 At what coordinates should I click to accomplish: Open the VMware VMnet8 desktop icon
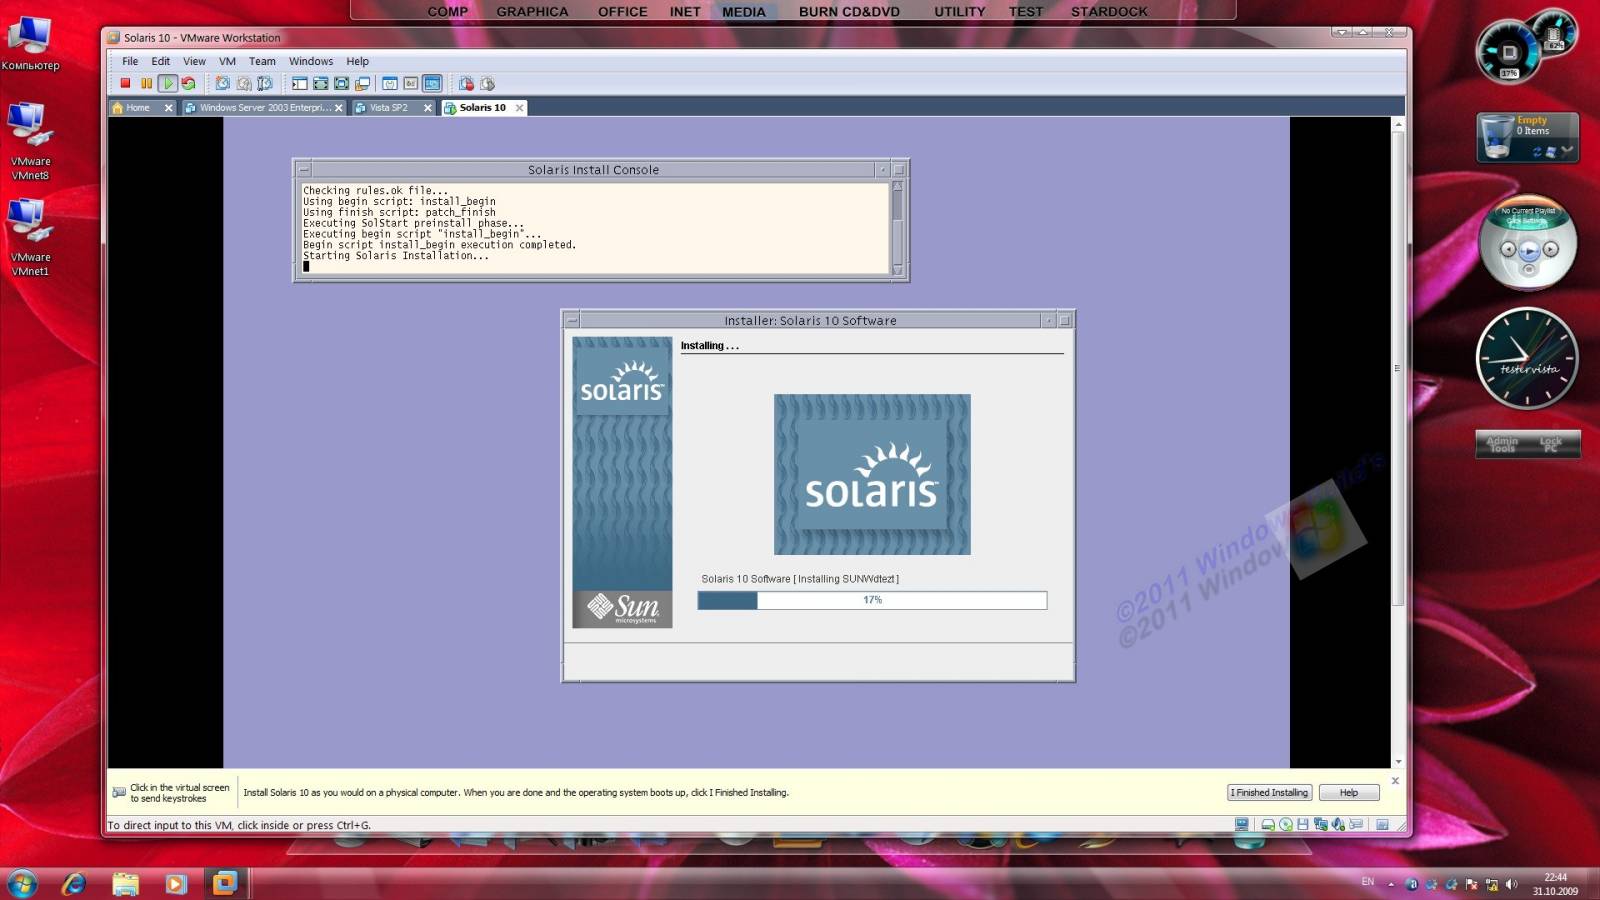[x=30, y=141]
